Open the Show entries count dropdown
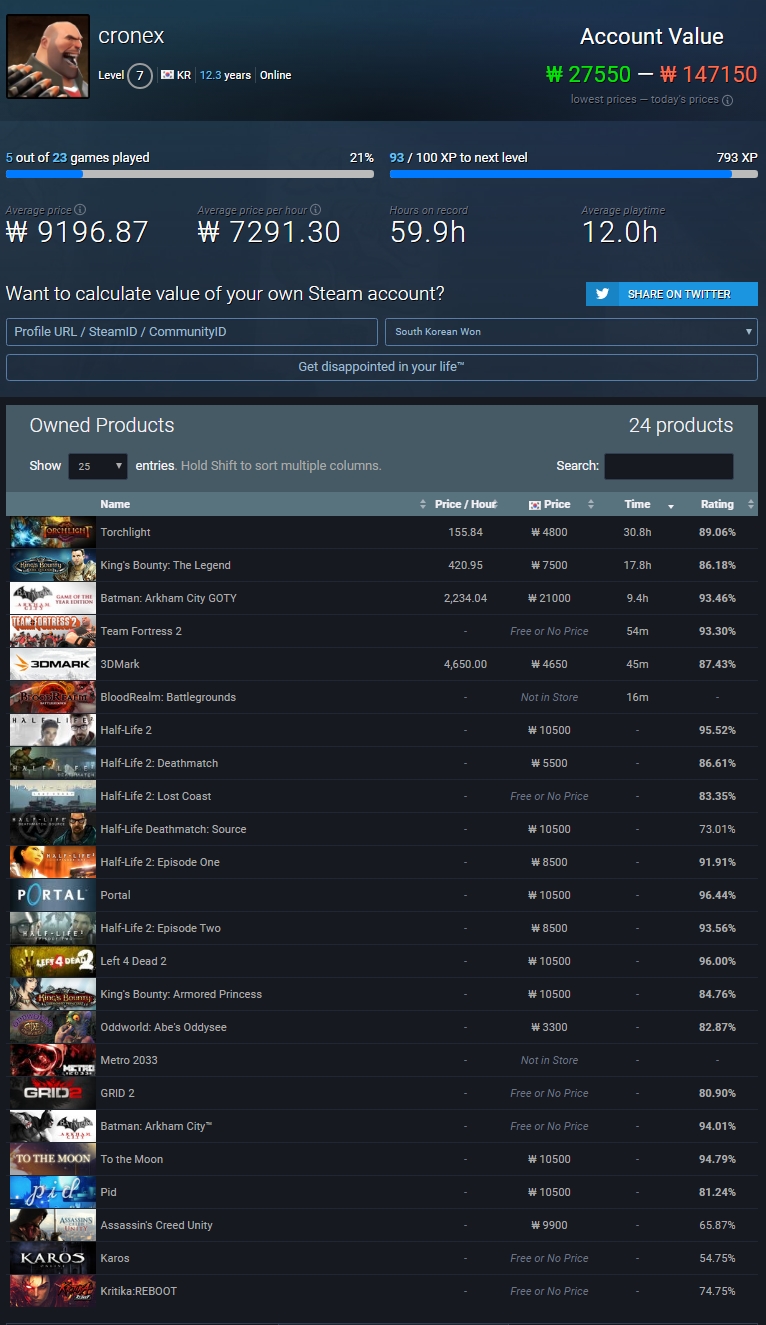The height and width of the screenshot is (1325, 766). [x=98, y=466]
